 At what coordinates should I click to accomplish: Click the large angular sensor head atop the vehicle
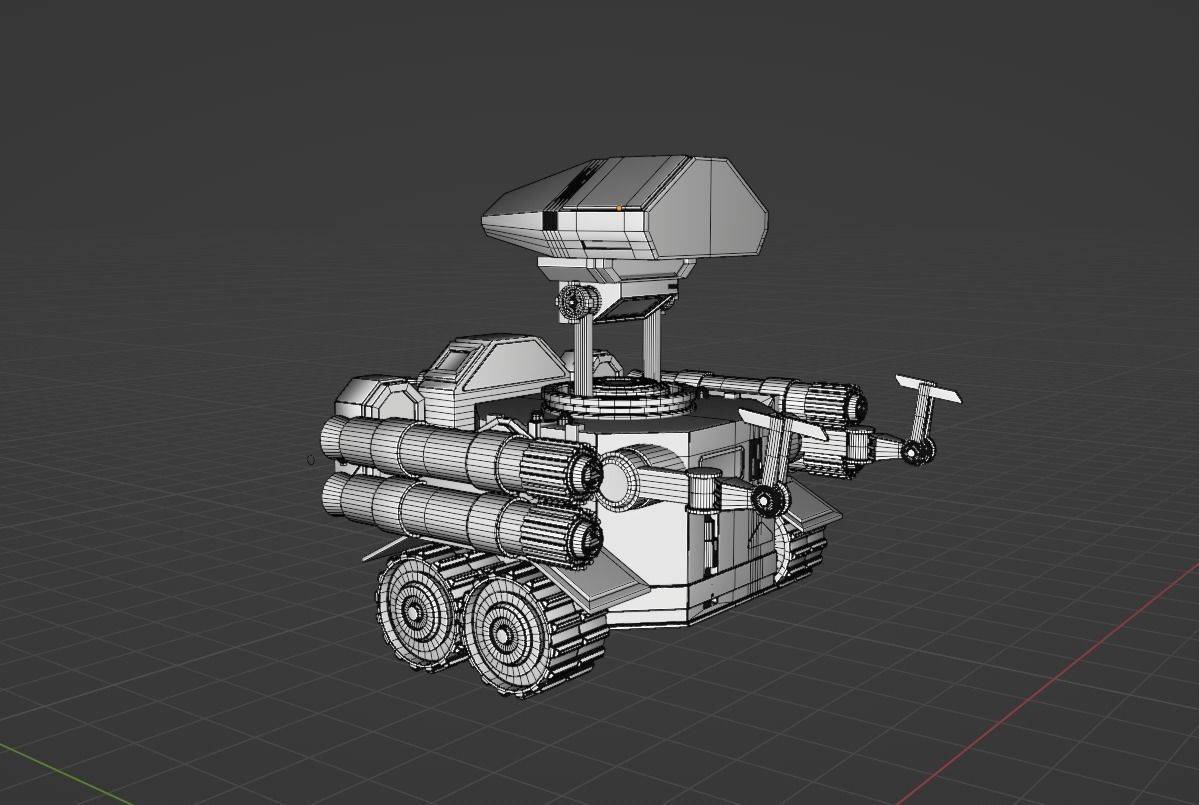[x=625, y=209]
